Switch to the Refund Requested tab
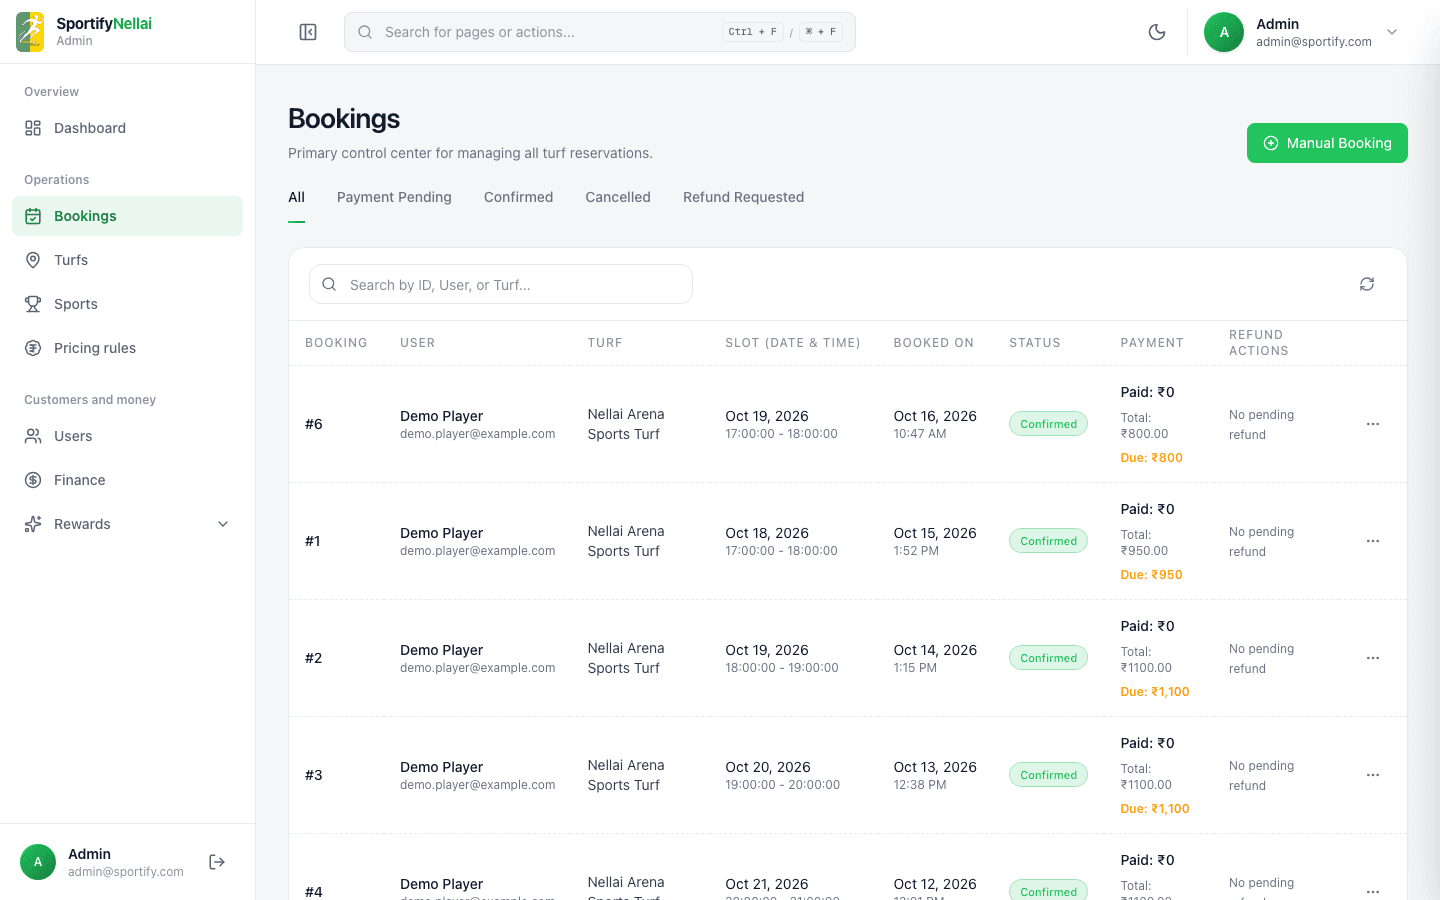This screenshot has height=900, width=1440. coord(743,197)
